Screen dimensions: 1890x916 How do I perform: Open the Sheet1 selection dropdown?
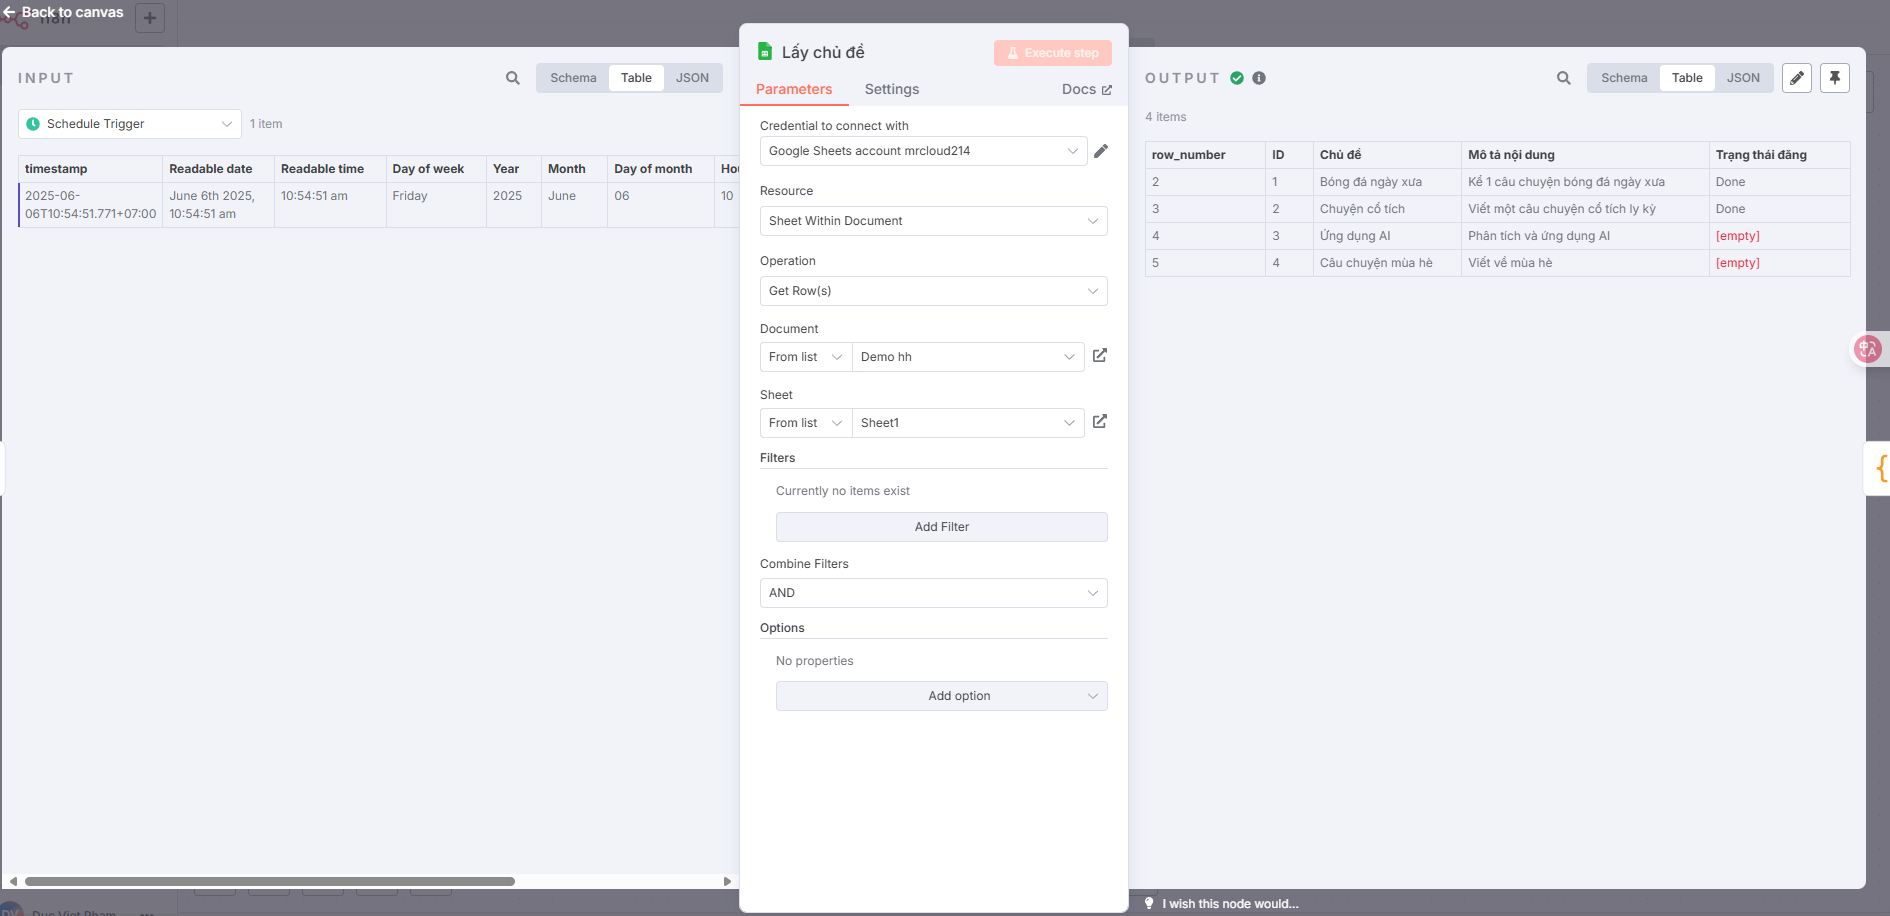968,423
